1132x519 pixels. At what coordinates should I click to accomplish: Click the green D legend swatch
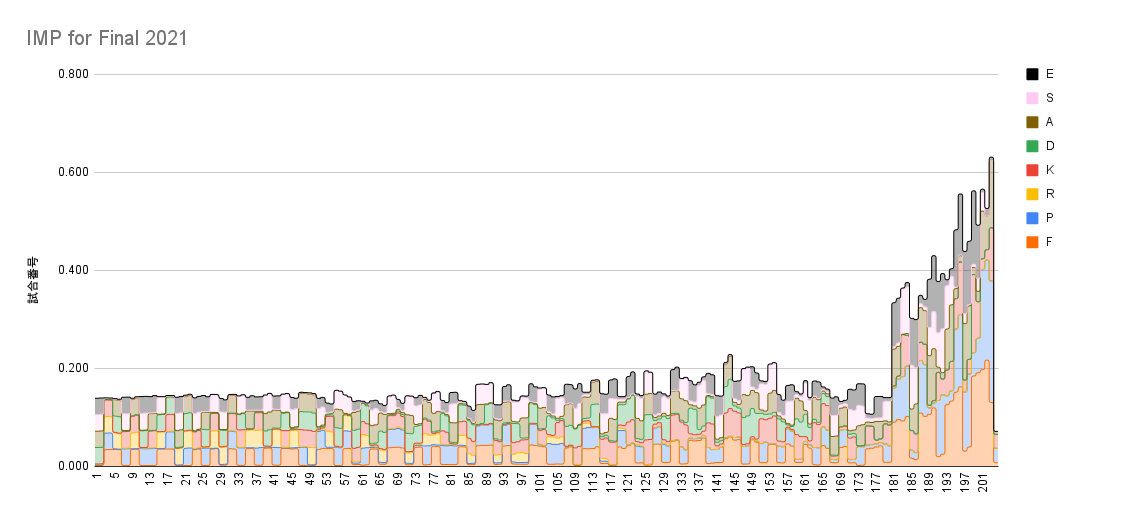(1032, 146)
